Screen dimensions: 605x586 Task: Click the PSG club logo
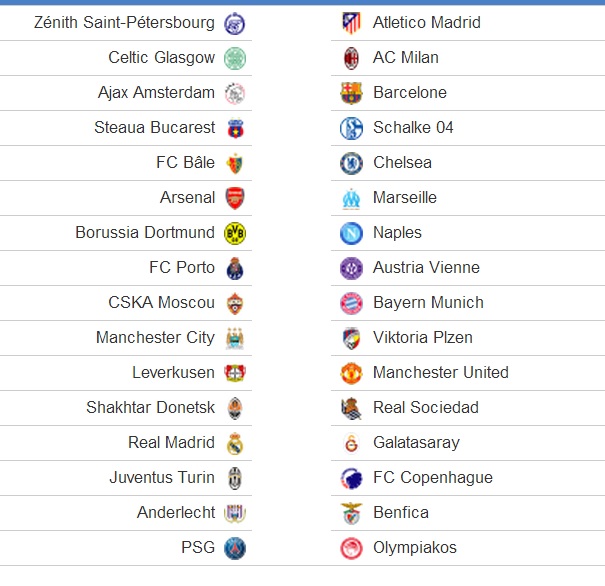[x=235, y=548]
